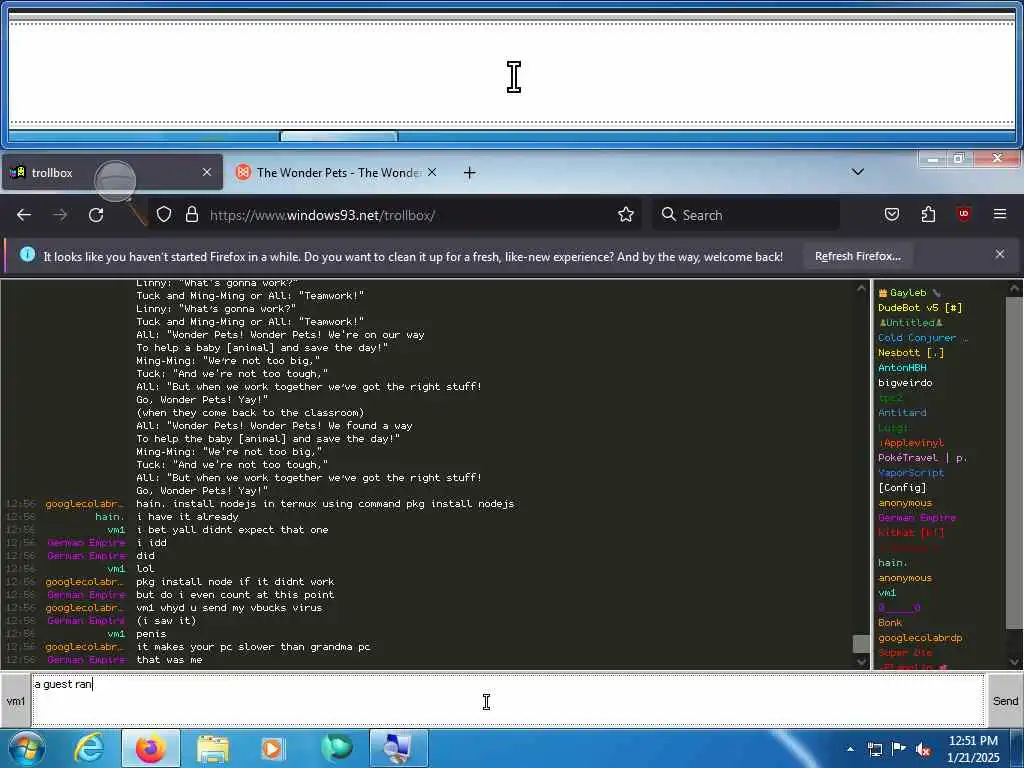Click the user list scrollbar thumb
The height and width of the screenshot is (768, 1024).
click(x=1015, y=462)
